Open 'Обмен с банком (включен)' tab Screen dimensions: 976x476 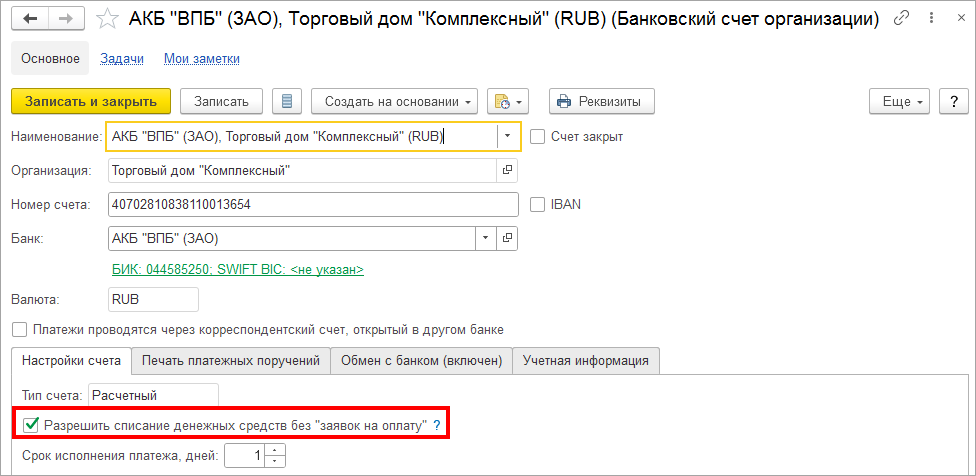point(422,360)
